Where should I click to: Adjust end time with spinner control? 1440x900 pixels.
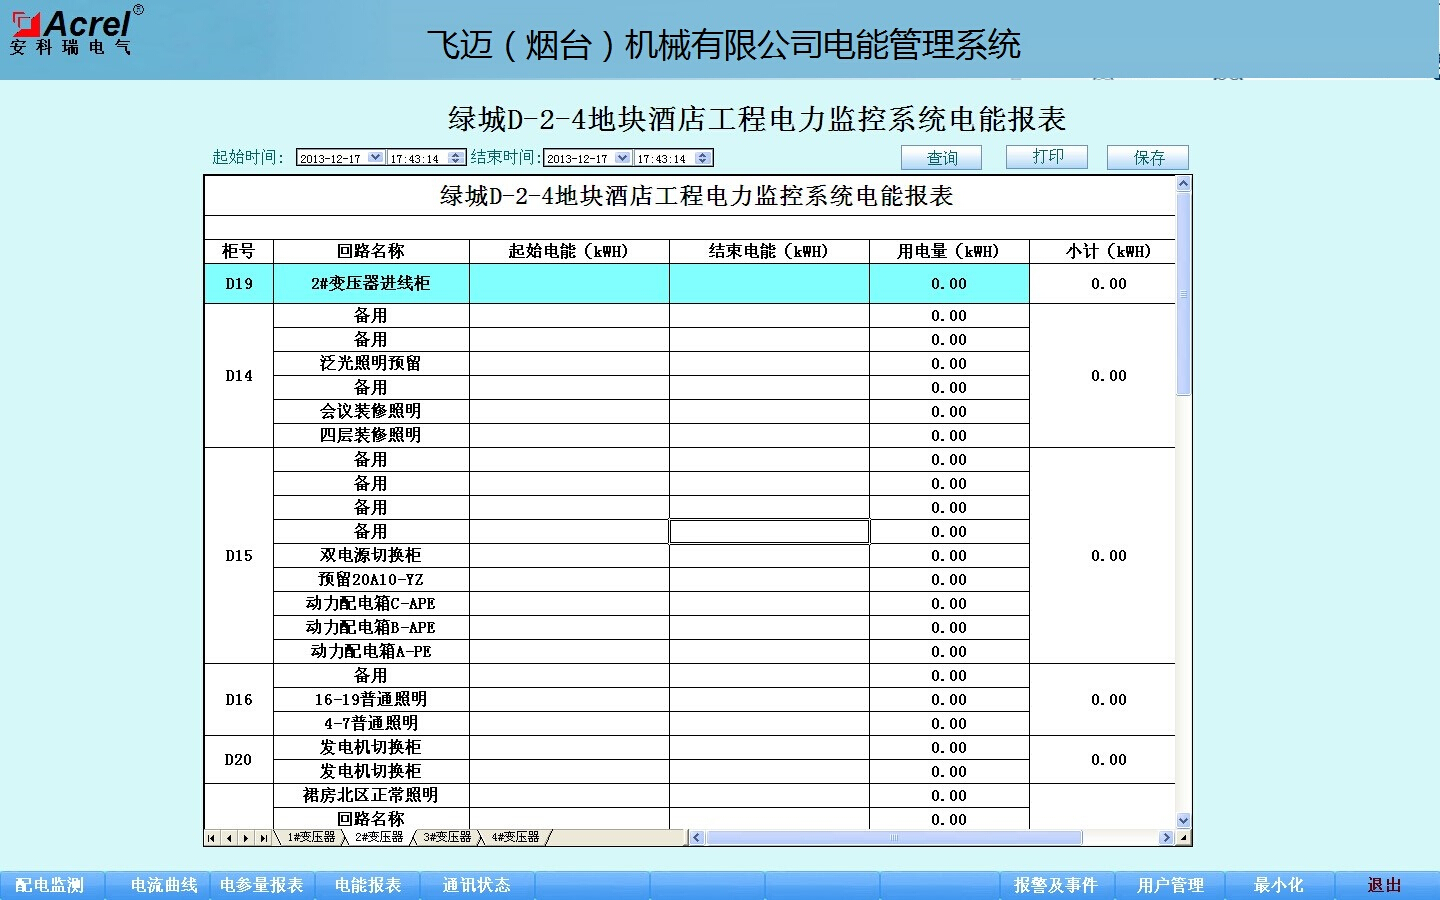tap(703, 158)
